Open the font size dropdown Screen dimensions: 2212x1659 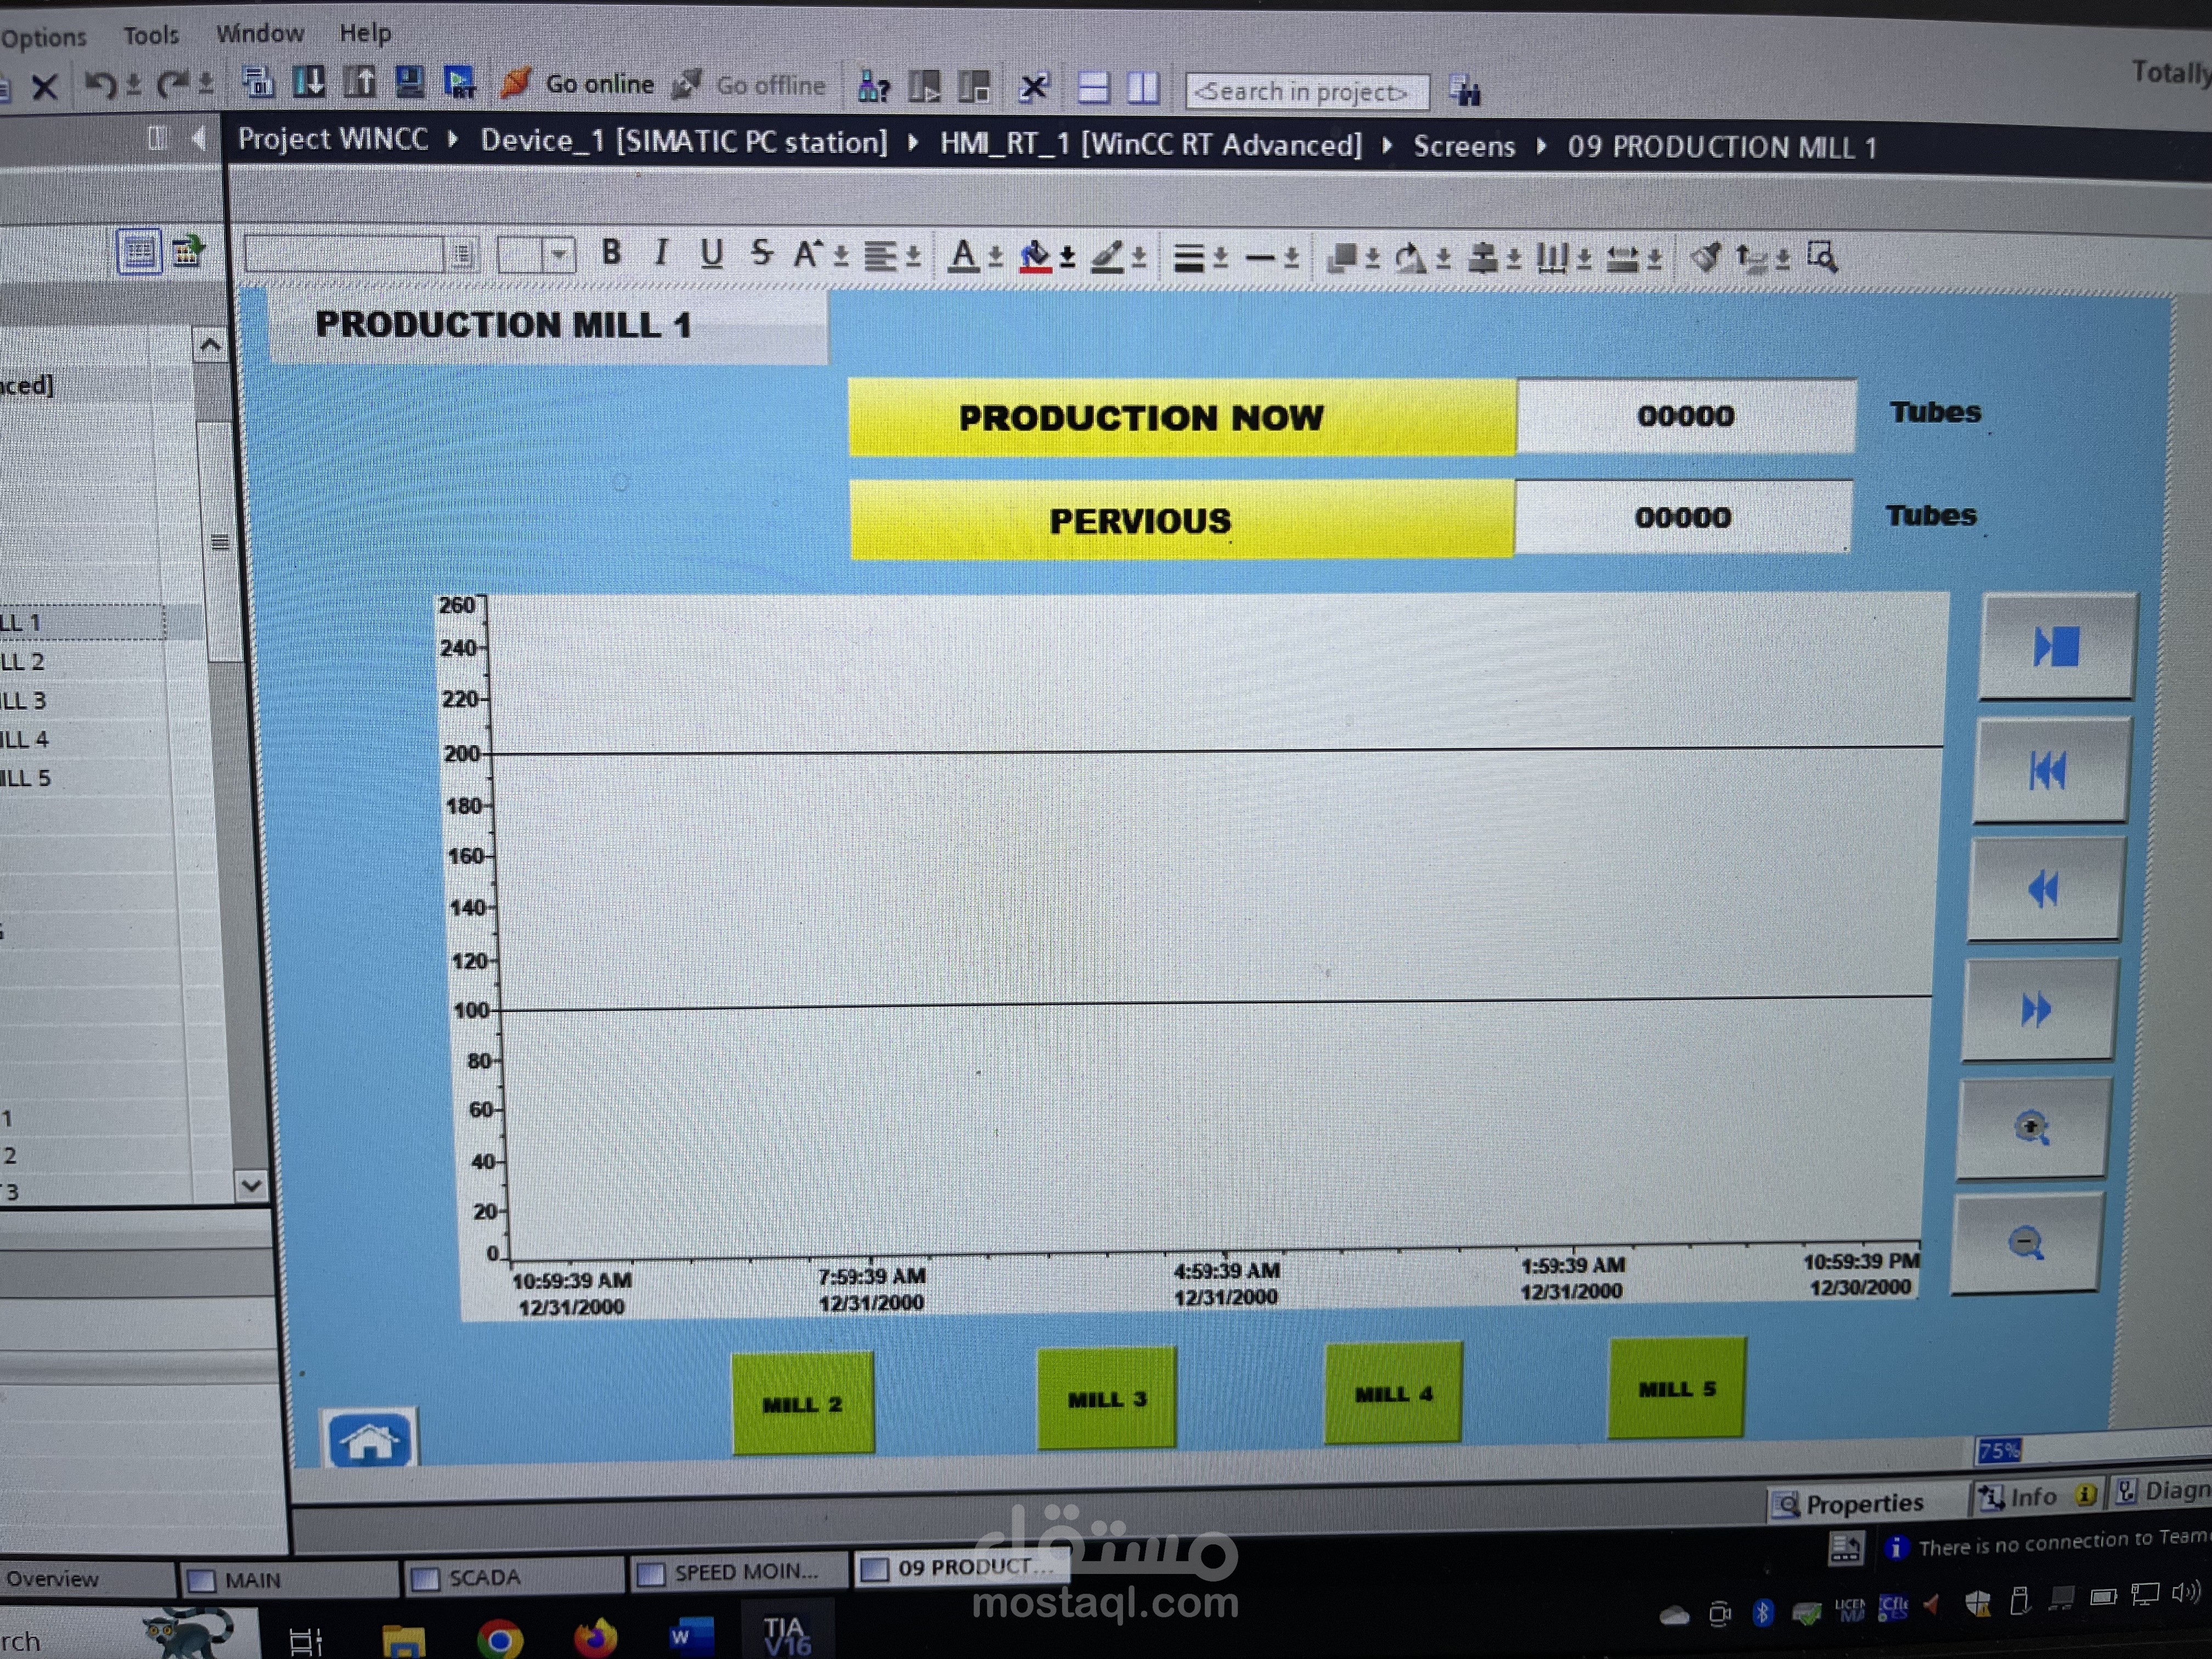560,255
